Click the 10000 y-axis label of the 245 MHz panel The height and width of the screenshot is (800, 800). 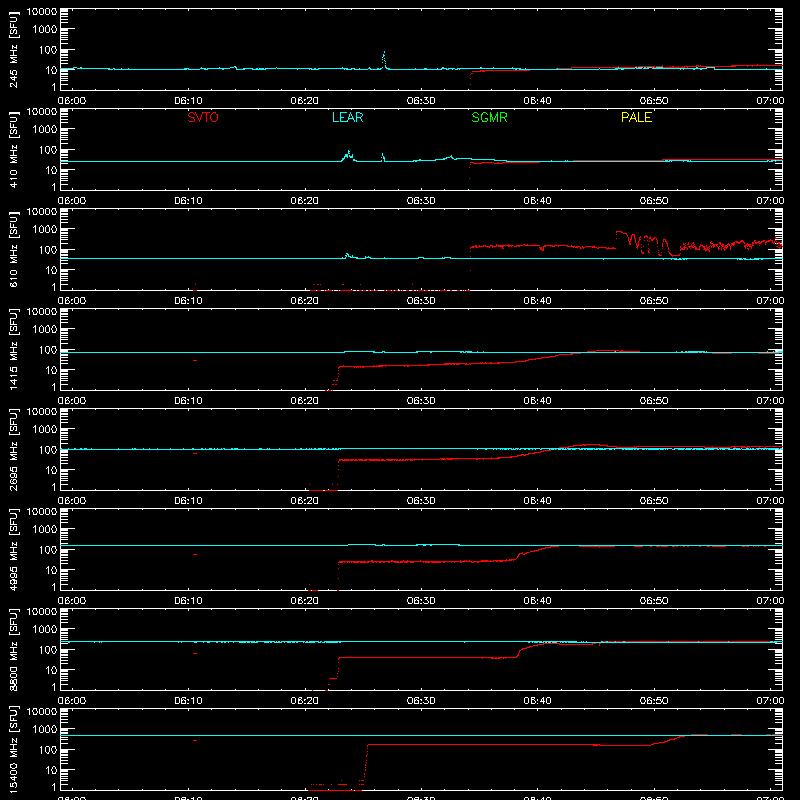pyautogui.click(x=42, y=12)
